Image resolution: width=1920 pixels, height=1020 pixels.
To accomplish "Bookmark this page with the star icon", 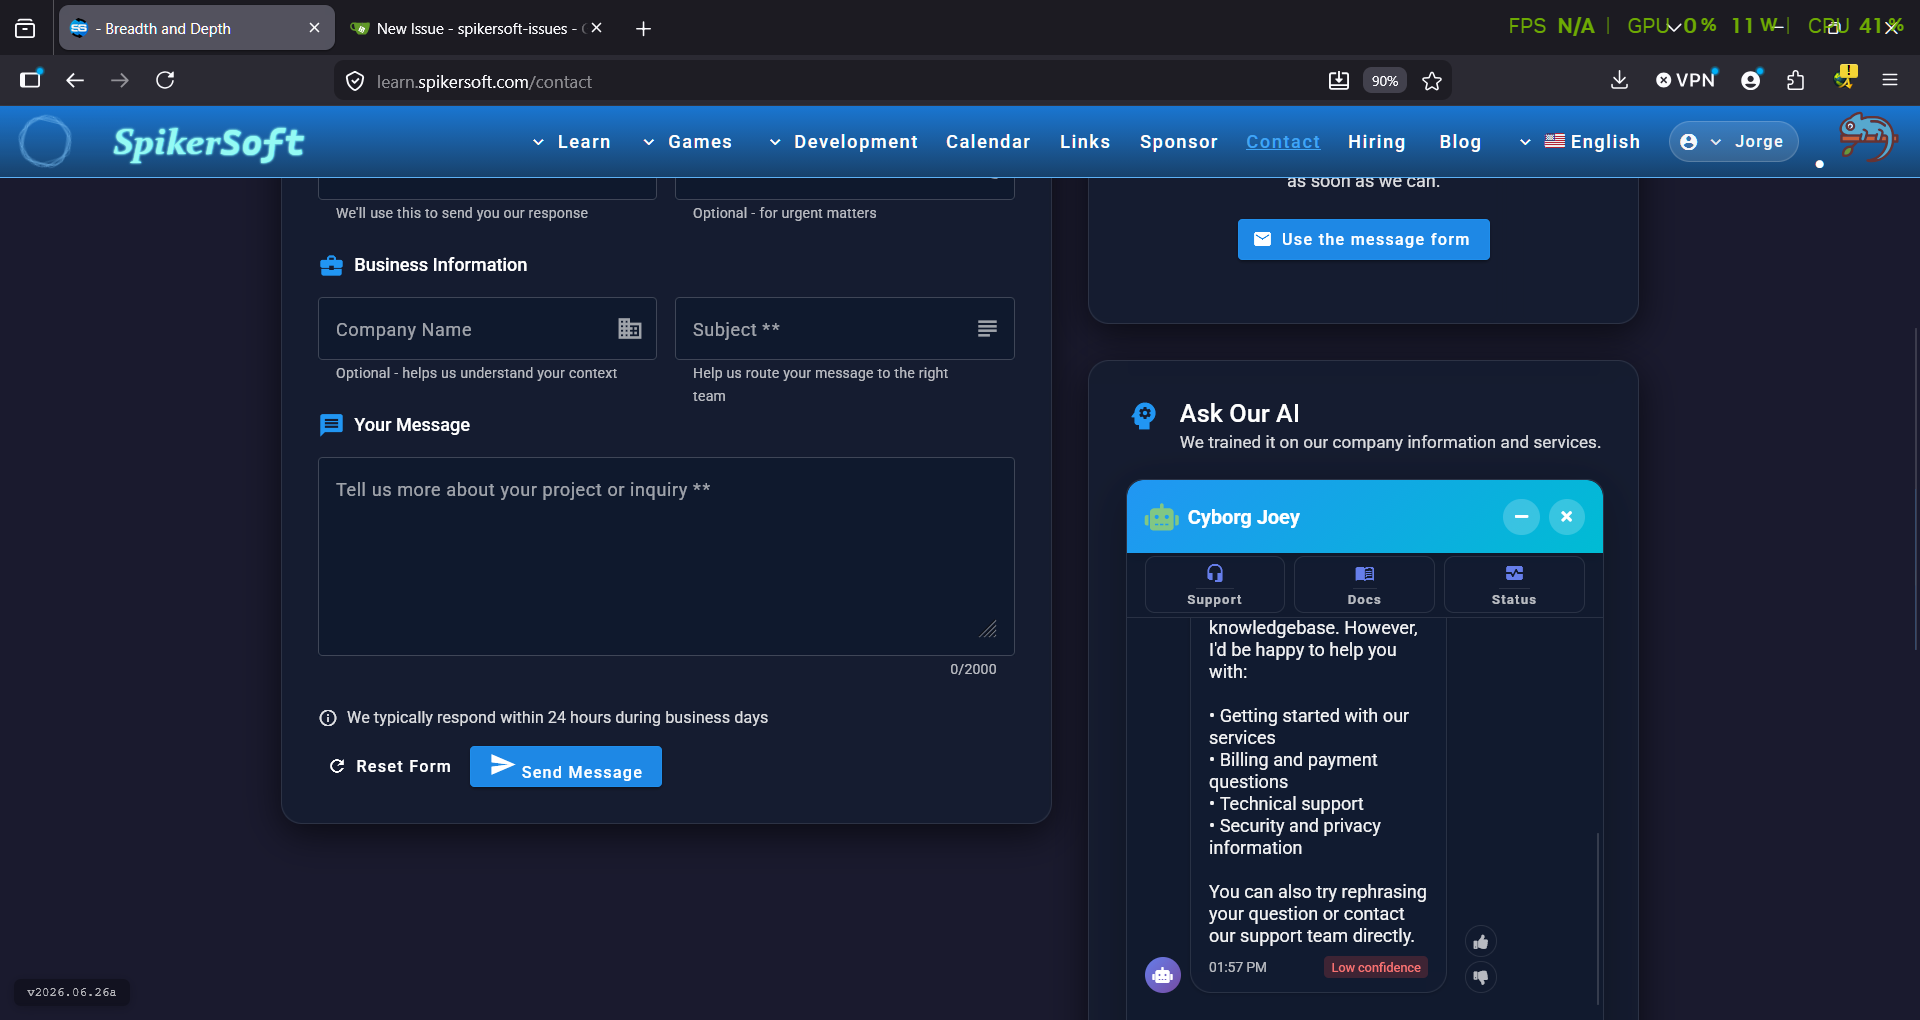I will (x=1432, y=81).
